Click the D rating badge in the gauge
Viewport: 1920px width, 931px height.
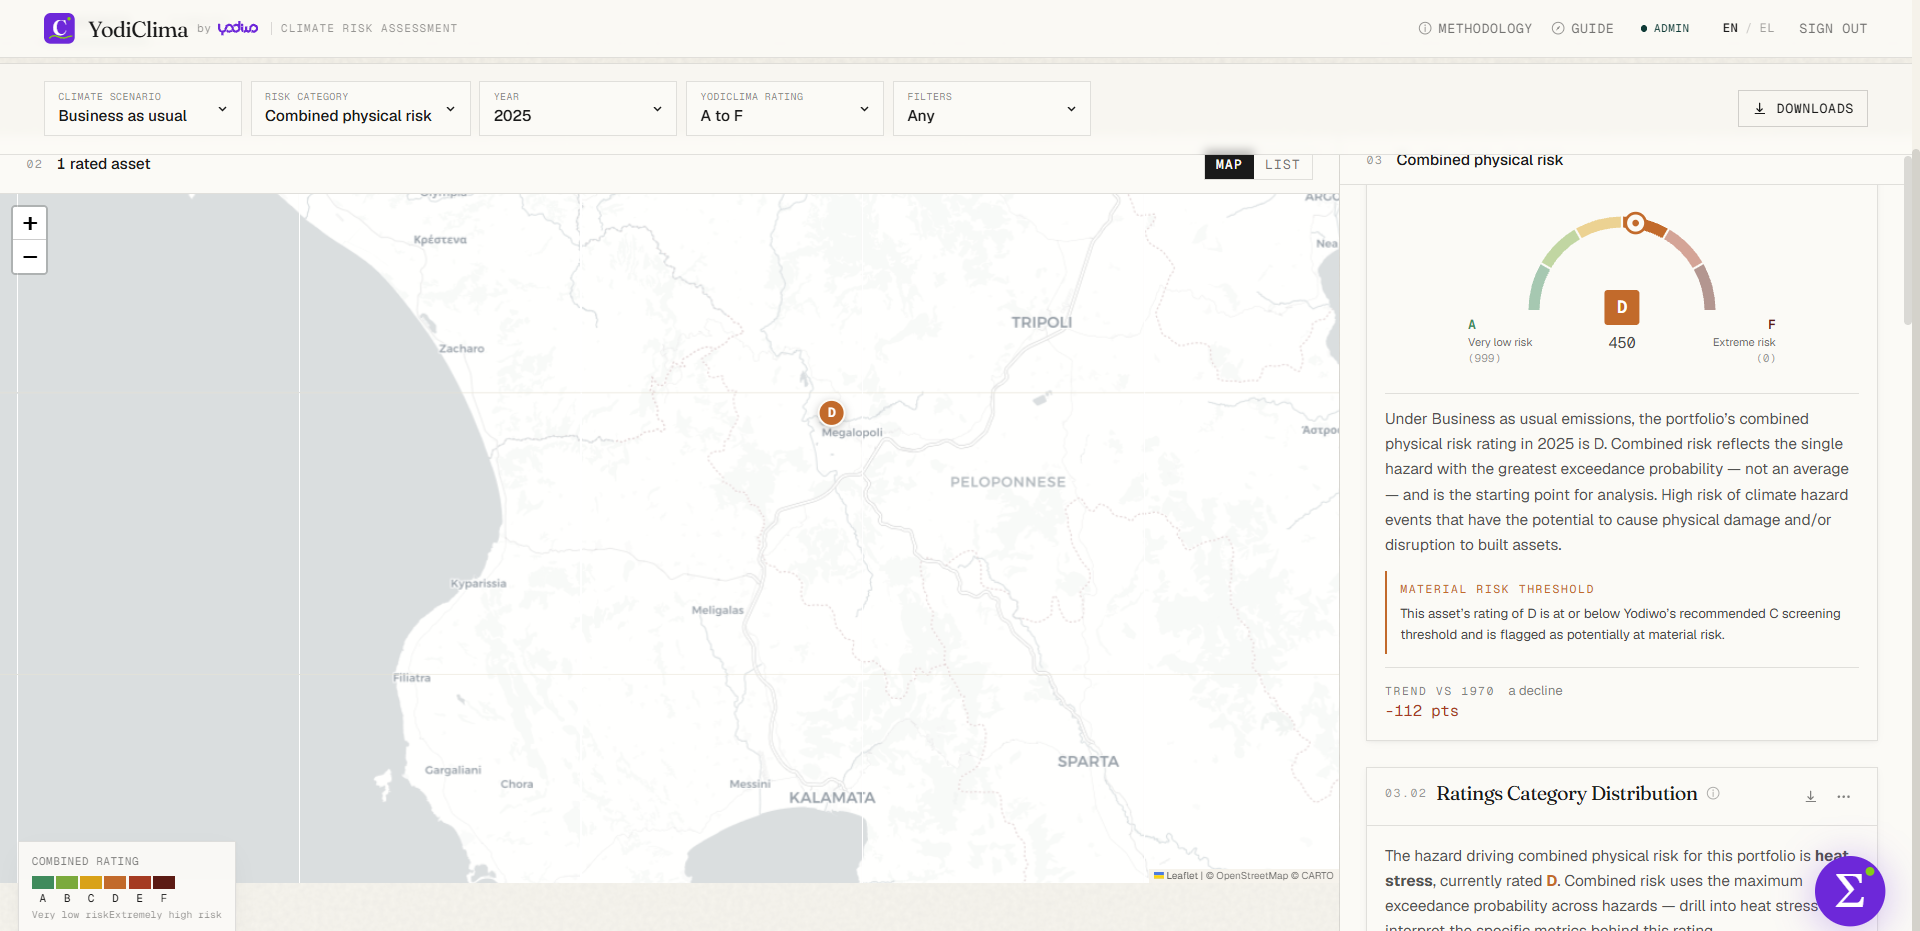click(x=1622, y=307)
